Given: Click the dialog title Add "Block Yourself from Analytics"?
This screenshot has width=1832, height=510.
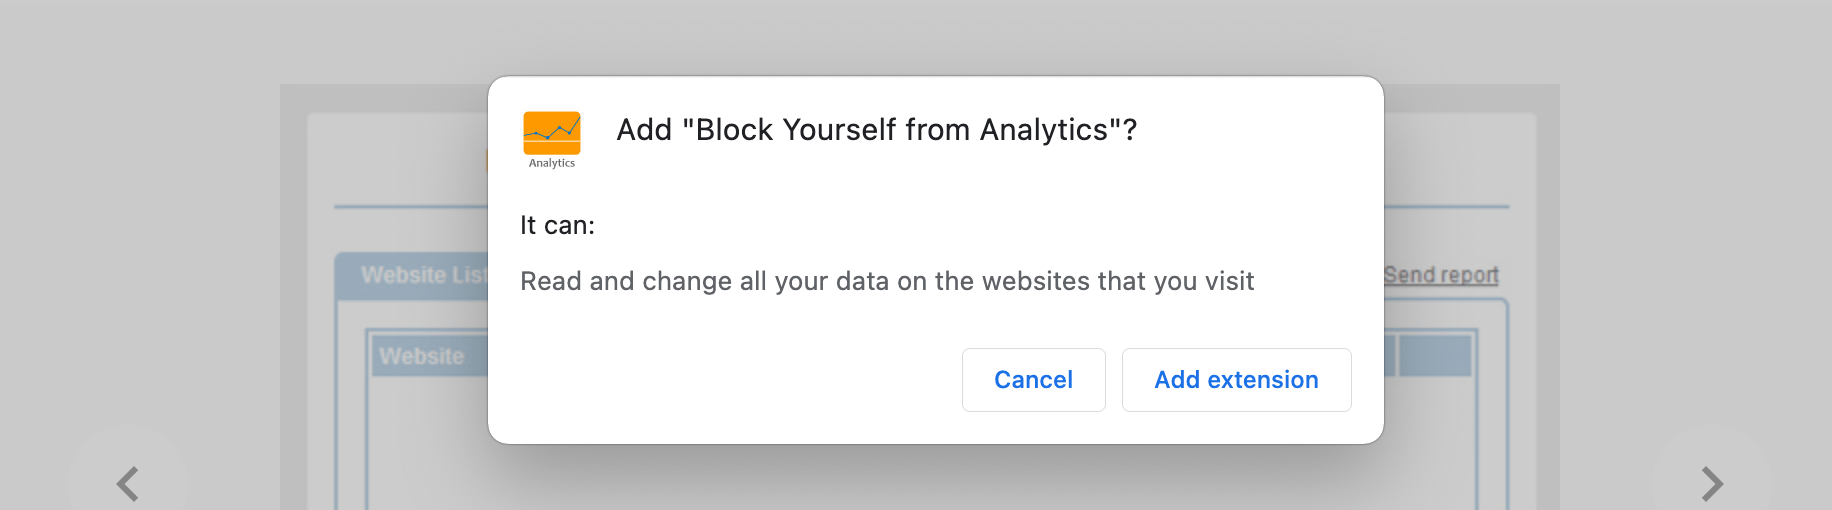Looking at the screenshot, I should [877, 130].
